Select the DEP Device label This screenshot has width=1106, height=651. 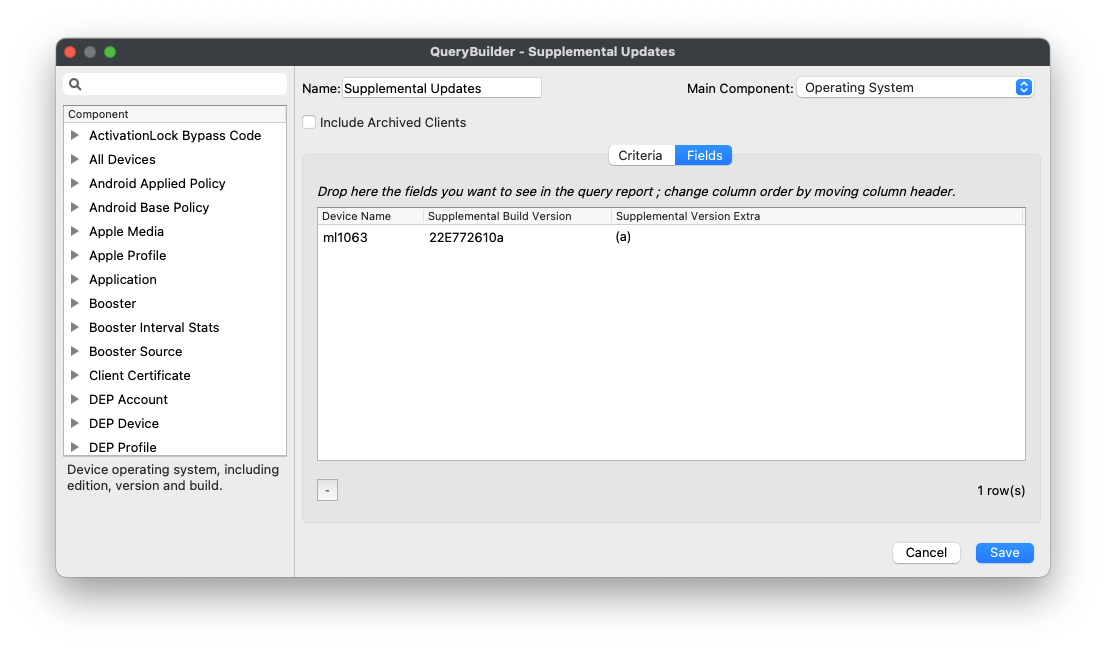click(x=123, y=423)
